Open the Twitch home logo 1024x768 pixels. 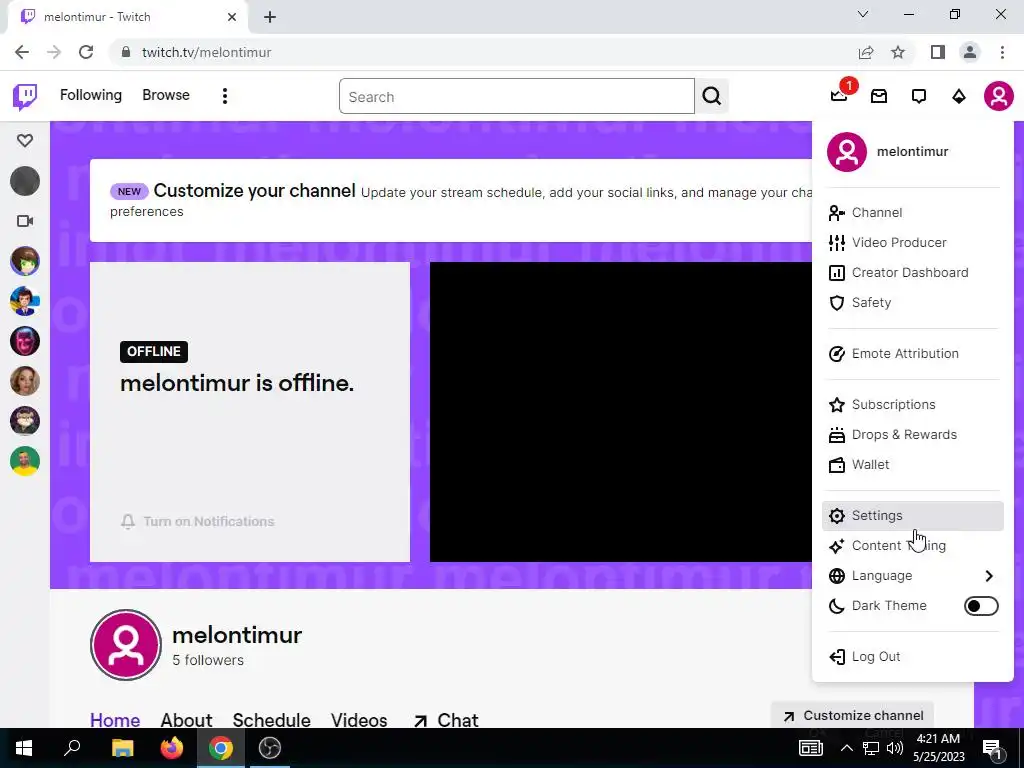pyautogui.click(x=25, y=97)
